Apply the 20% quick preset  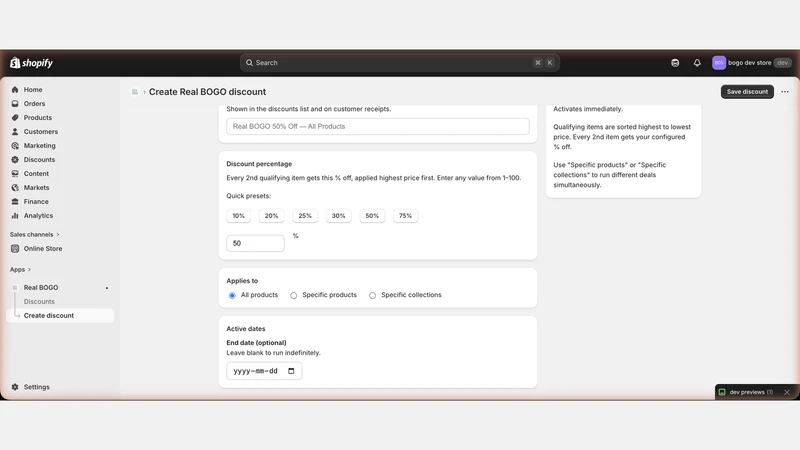pos(271,216)
